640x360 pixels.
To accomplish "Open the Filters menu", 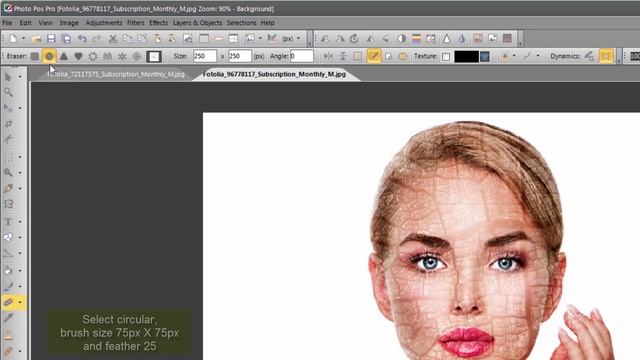I will (x=136, y=23).
